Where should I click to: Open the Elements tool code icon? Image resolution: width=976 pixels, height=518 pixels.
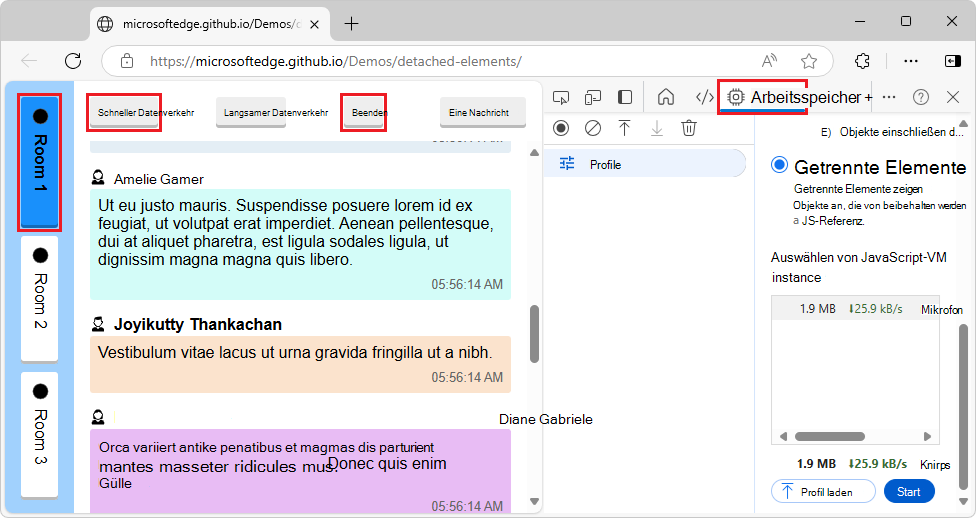pos(704,97)
